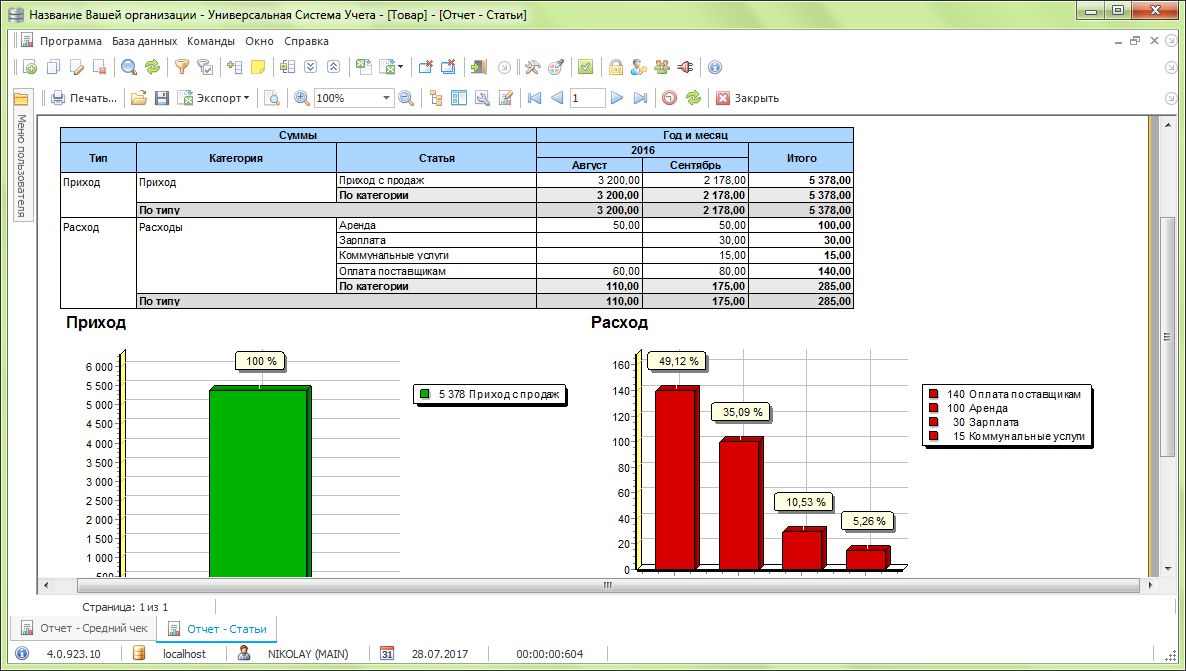Click the Закрыть button
1186x671 pixels.
pyautogui.click(x=747, y=98)
